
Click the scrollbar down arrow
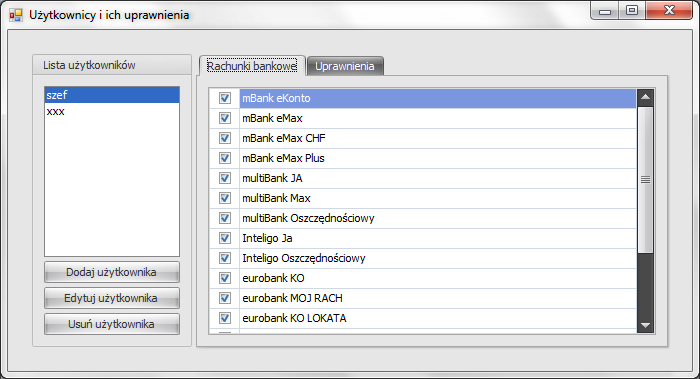(x=646, y=325)
